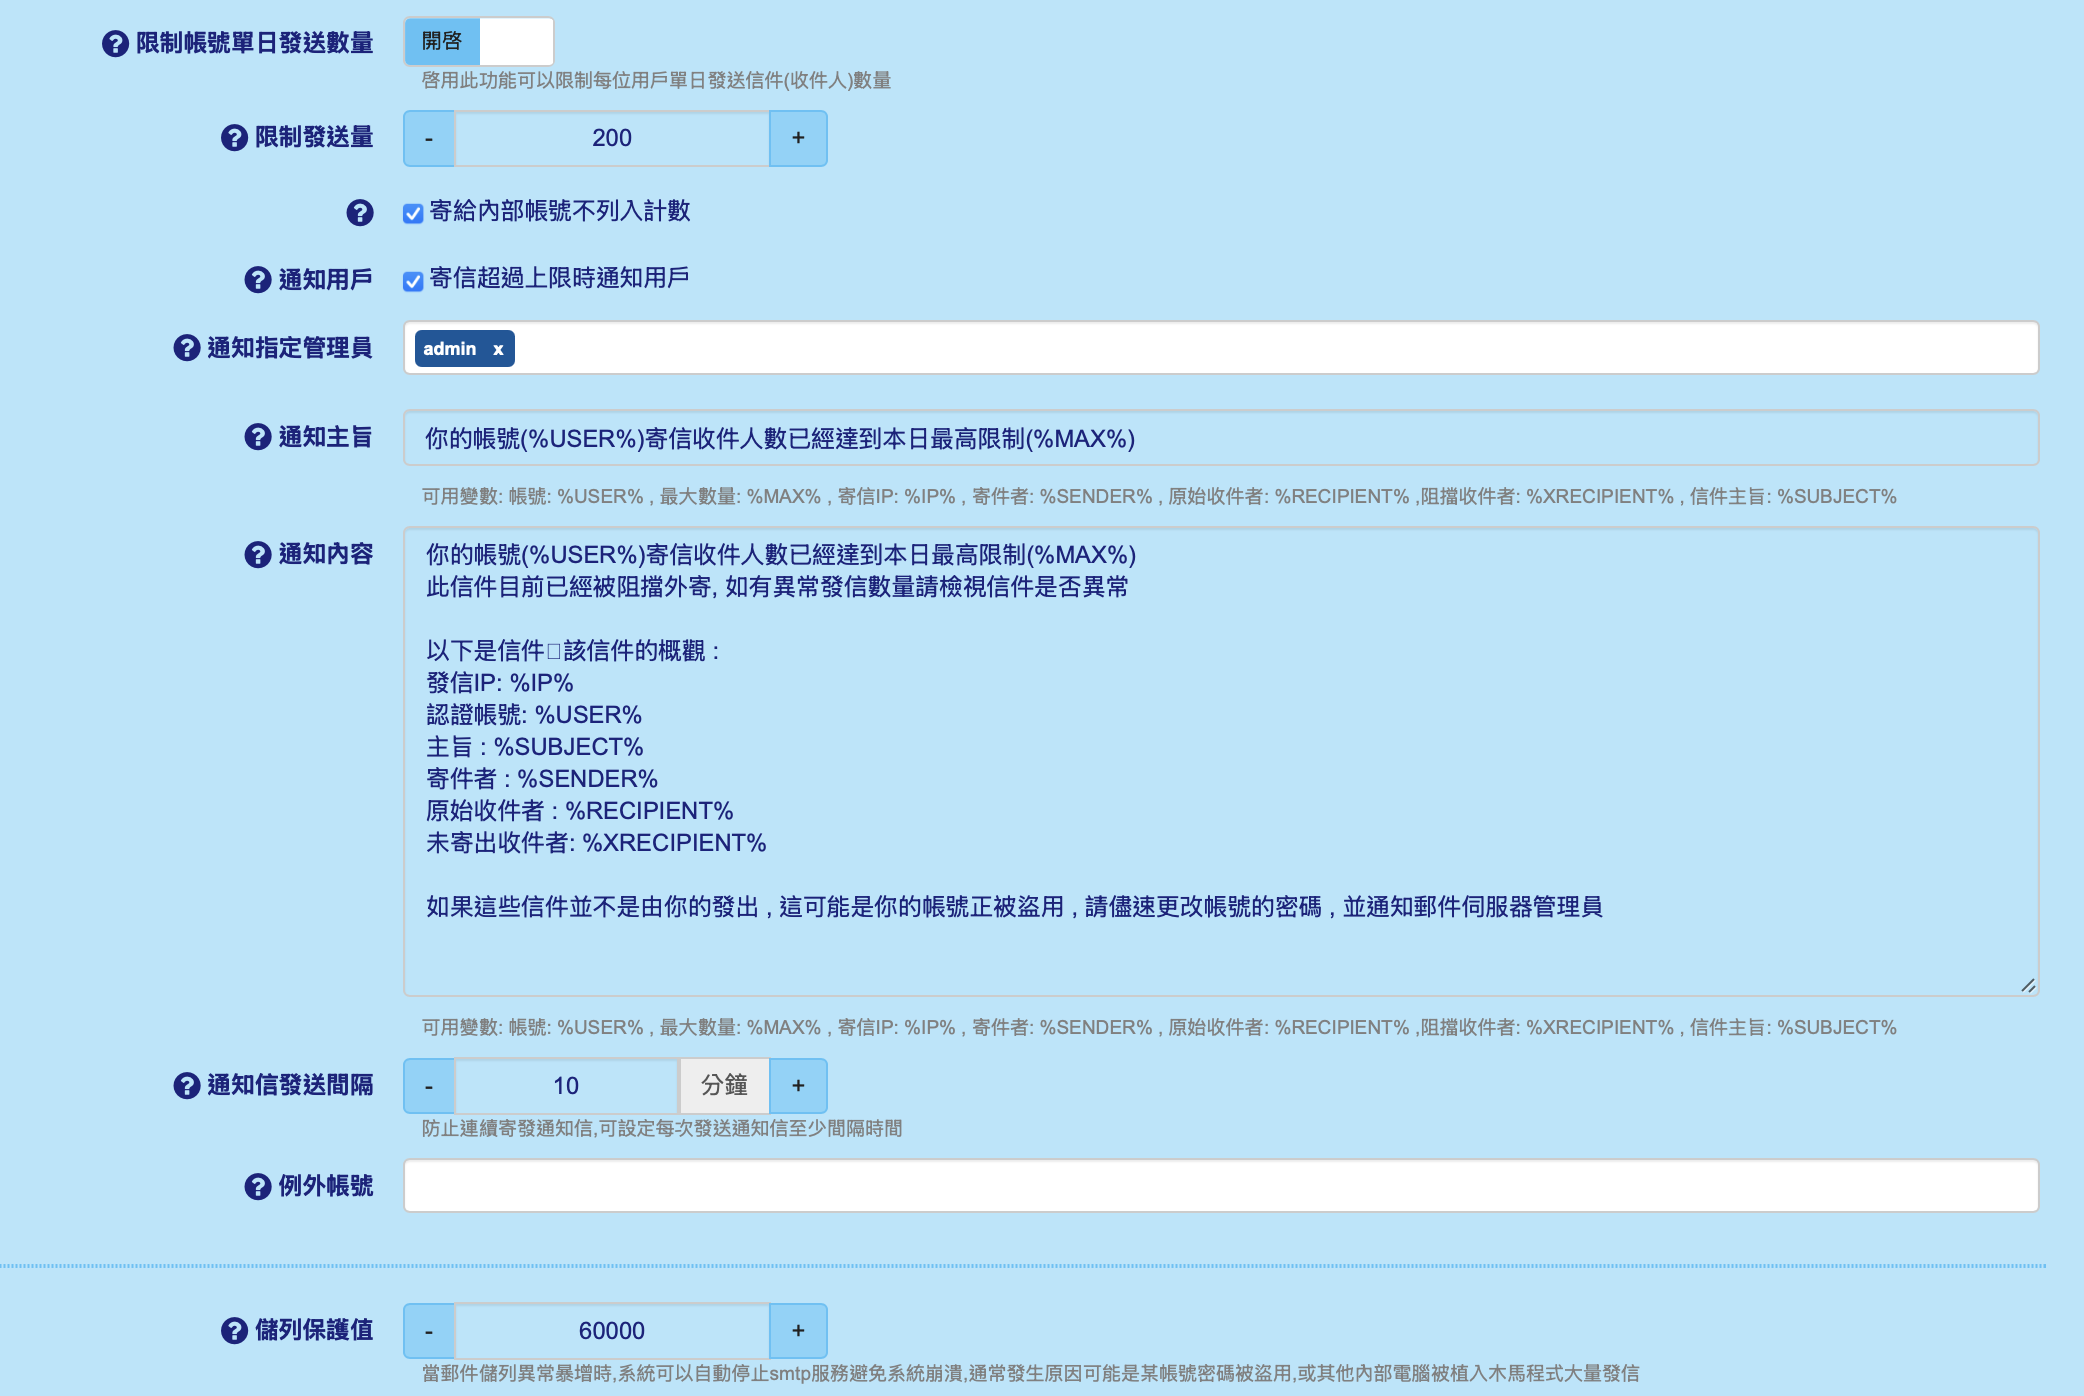Uncheck 寄信超過上限時通知用戶 checkbox
The height and width of the screenshot is (1396, 2084).
tap(413, 281)
